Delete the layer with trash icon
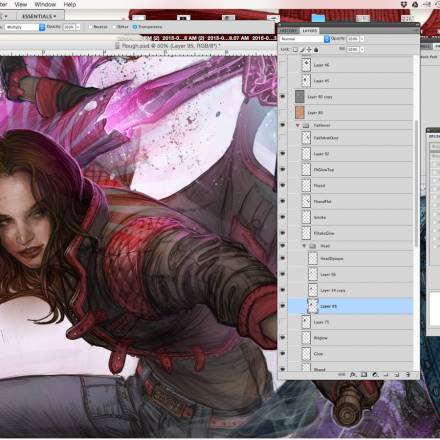The image size is (440, 440). point(408,375)
